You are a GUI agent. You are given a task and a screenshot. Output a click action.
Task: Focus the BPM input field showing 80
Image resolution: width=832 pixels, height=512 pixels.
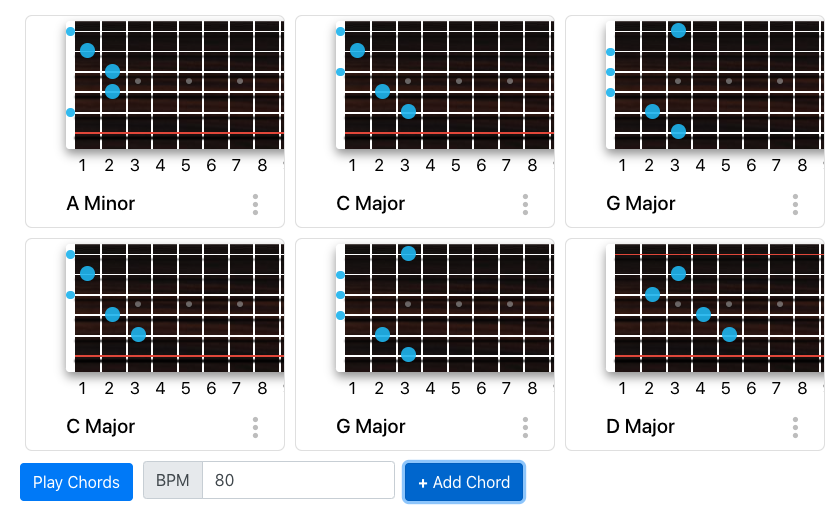pos(298,480)
